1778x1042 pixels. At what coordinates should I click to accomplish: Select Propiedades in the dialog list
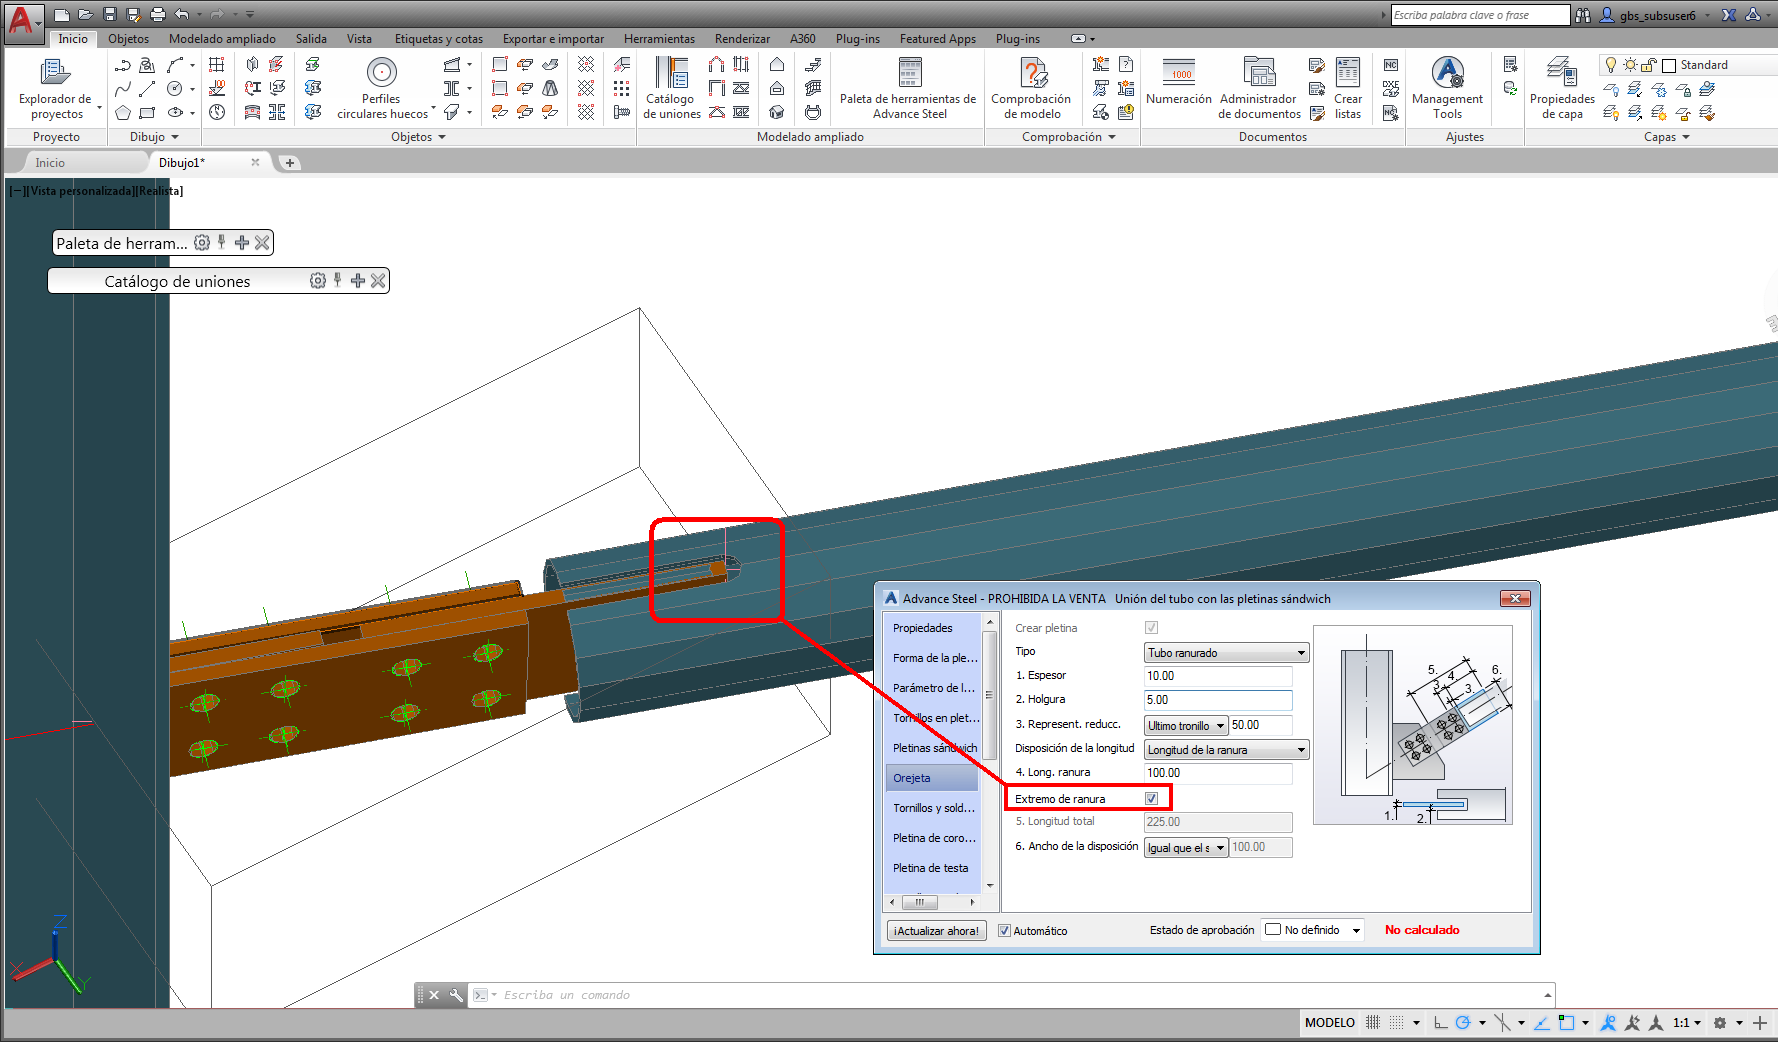click(x=923, y=628)
